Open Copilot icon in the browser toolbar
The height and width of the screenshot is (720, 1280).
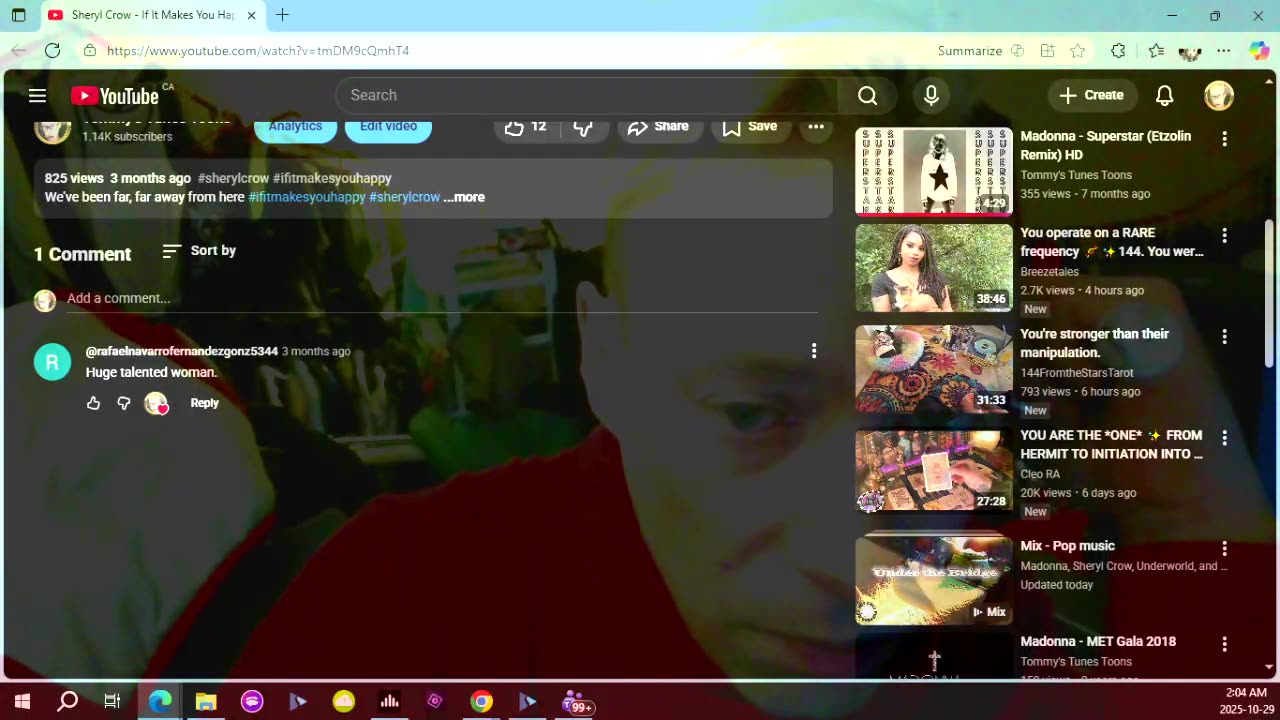(1259, 50)
